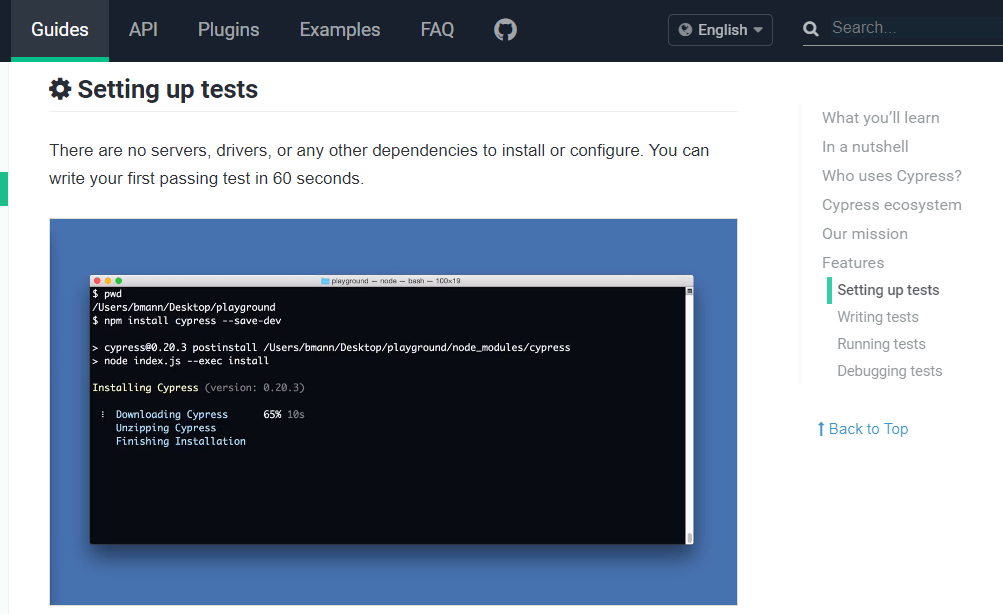Switch to the Guides tab
The width and height of the screenshot is (1003, 614).
60,30
